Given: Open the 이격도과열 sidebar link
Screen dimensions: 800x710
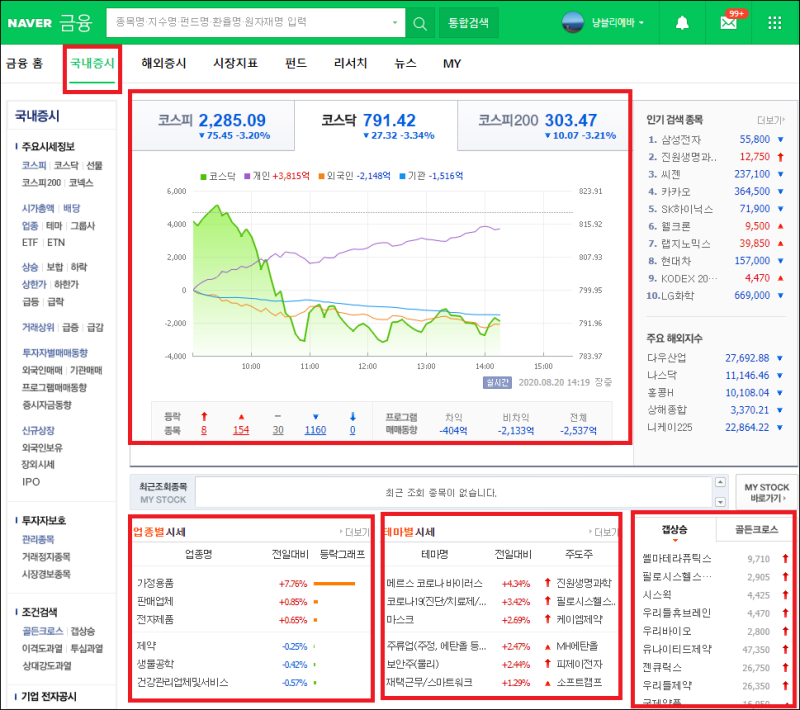Looking at the screenshot, I should [x=42, y=649].
